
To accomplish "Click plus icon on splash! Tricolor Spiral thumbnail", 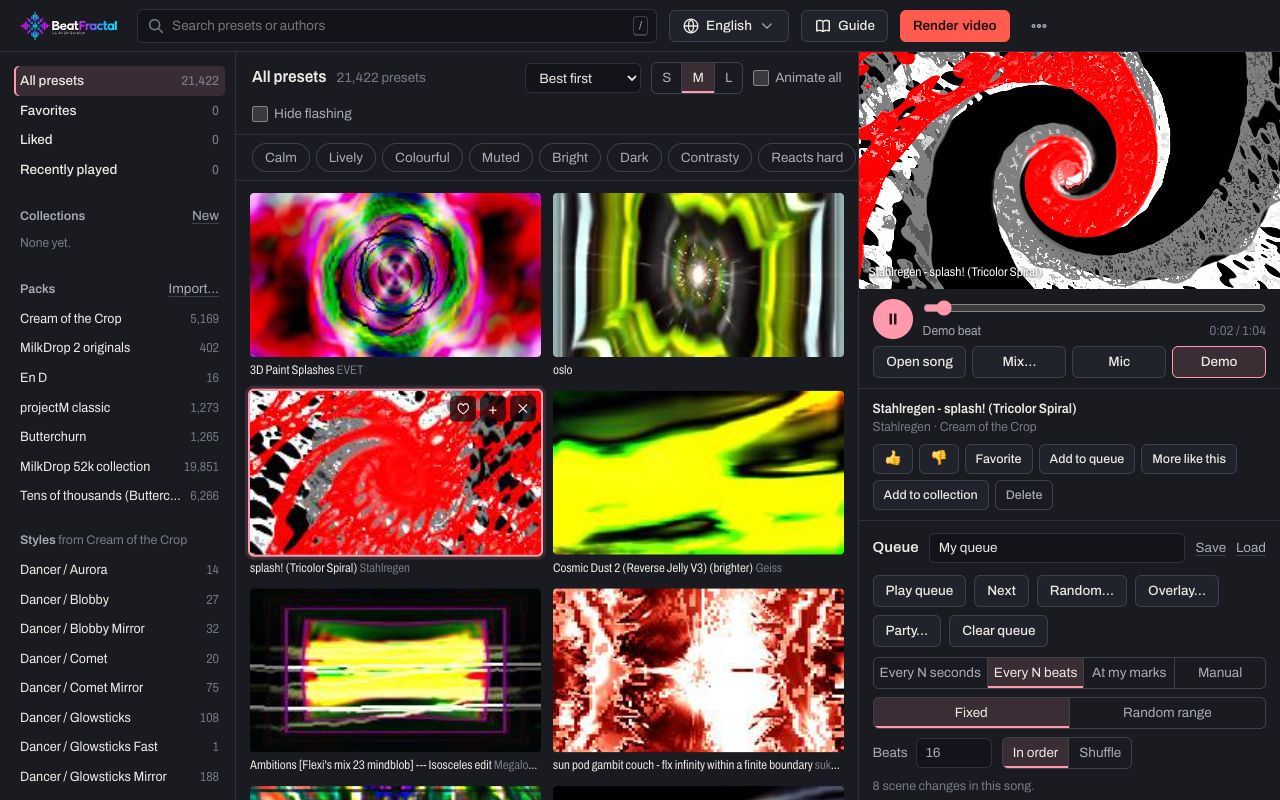I will click(493, 408).
